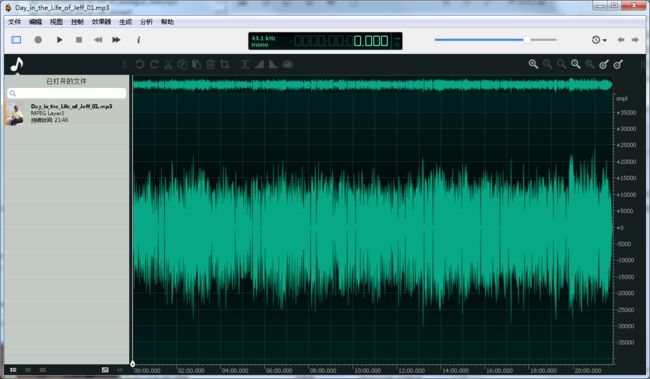Click the stop button
This screenshot has height=379, width=650.
pyautogui.click(x=79, y=40)
